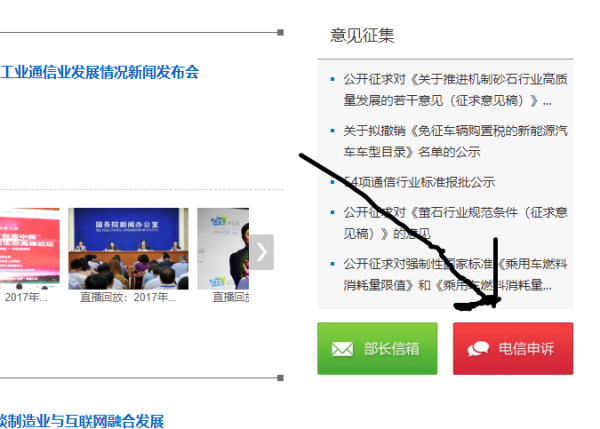The image size is (600, 429).
Task: Open the 直播回放：2017年 caption under blue photo
Action: 128,297
